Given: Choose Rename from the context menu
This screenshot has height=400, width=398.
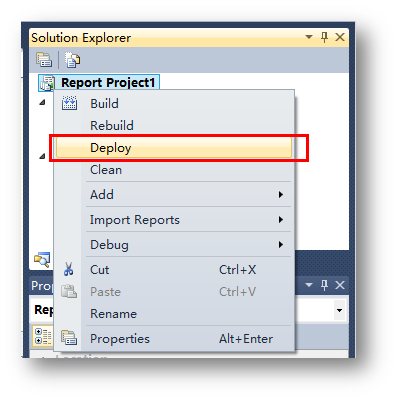Looking at the screenshot, I should point(174,314).
